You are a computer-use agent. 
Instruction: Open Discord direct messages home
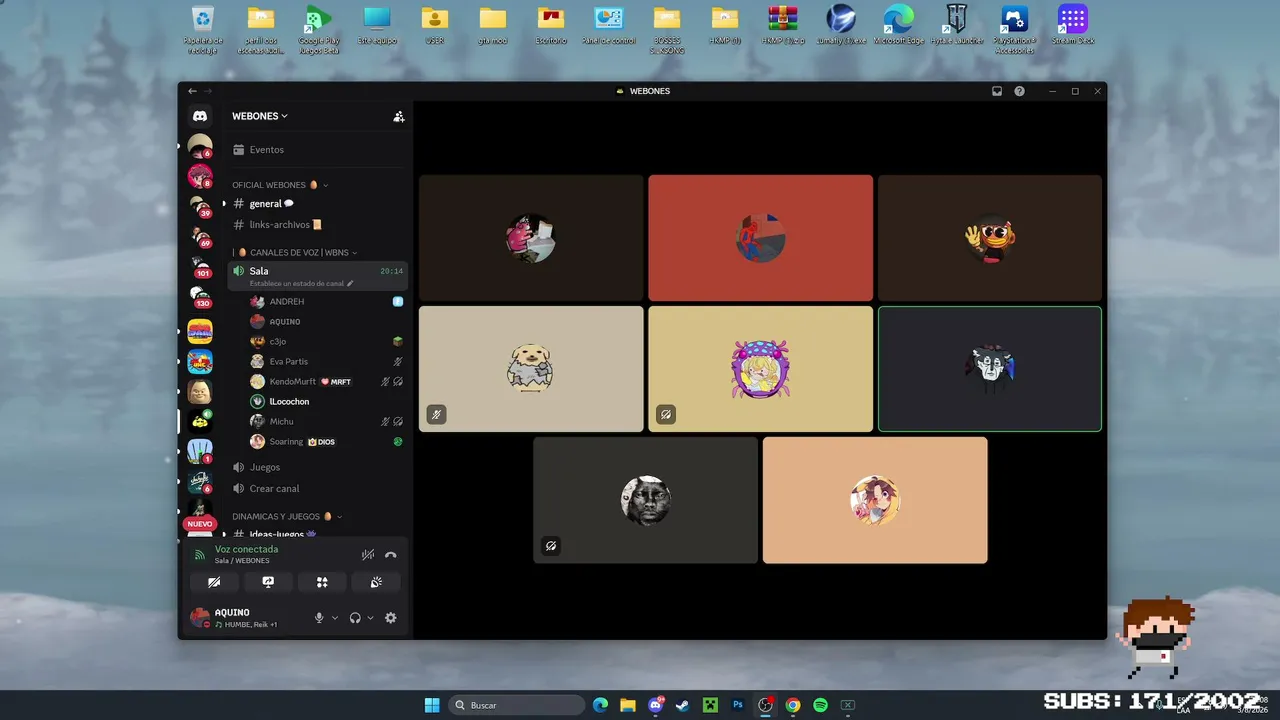click(x=200, y=116)
